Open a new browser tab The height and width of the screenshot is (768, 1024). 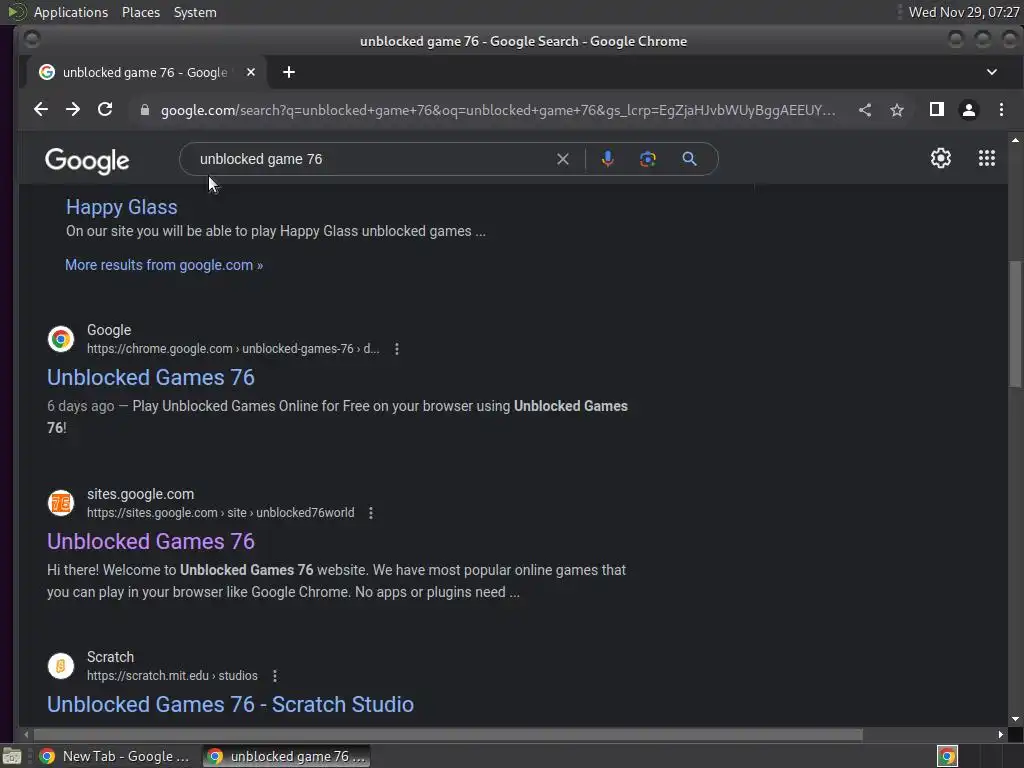click(x=289, y=72)
